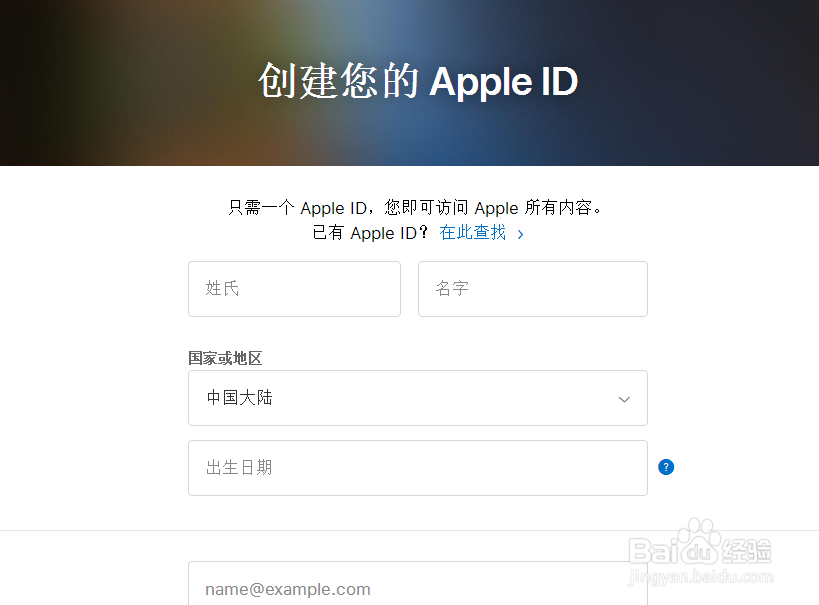819x605 pixels.
Task: Click the 已有 Apple ID? text
Action: click(x=370, y=232)
